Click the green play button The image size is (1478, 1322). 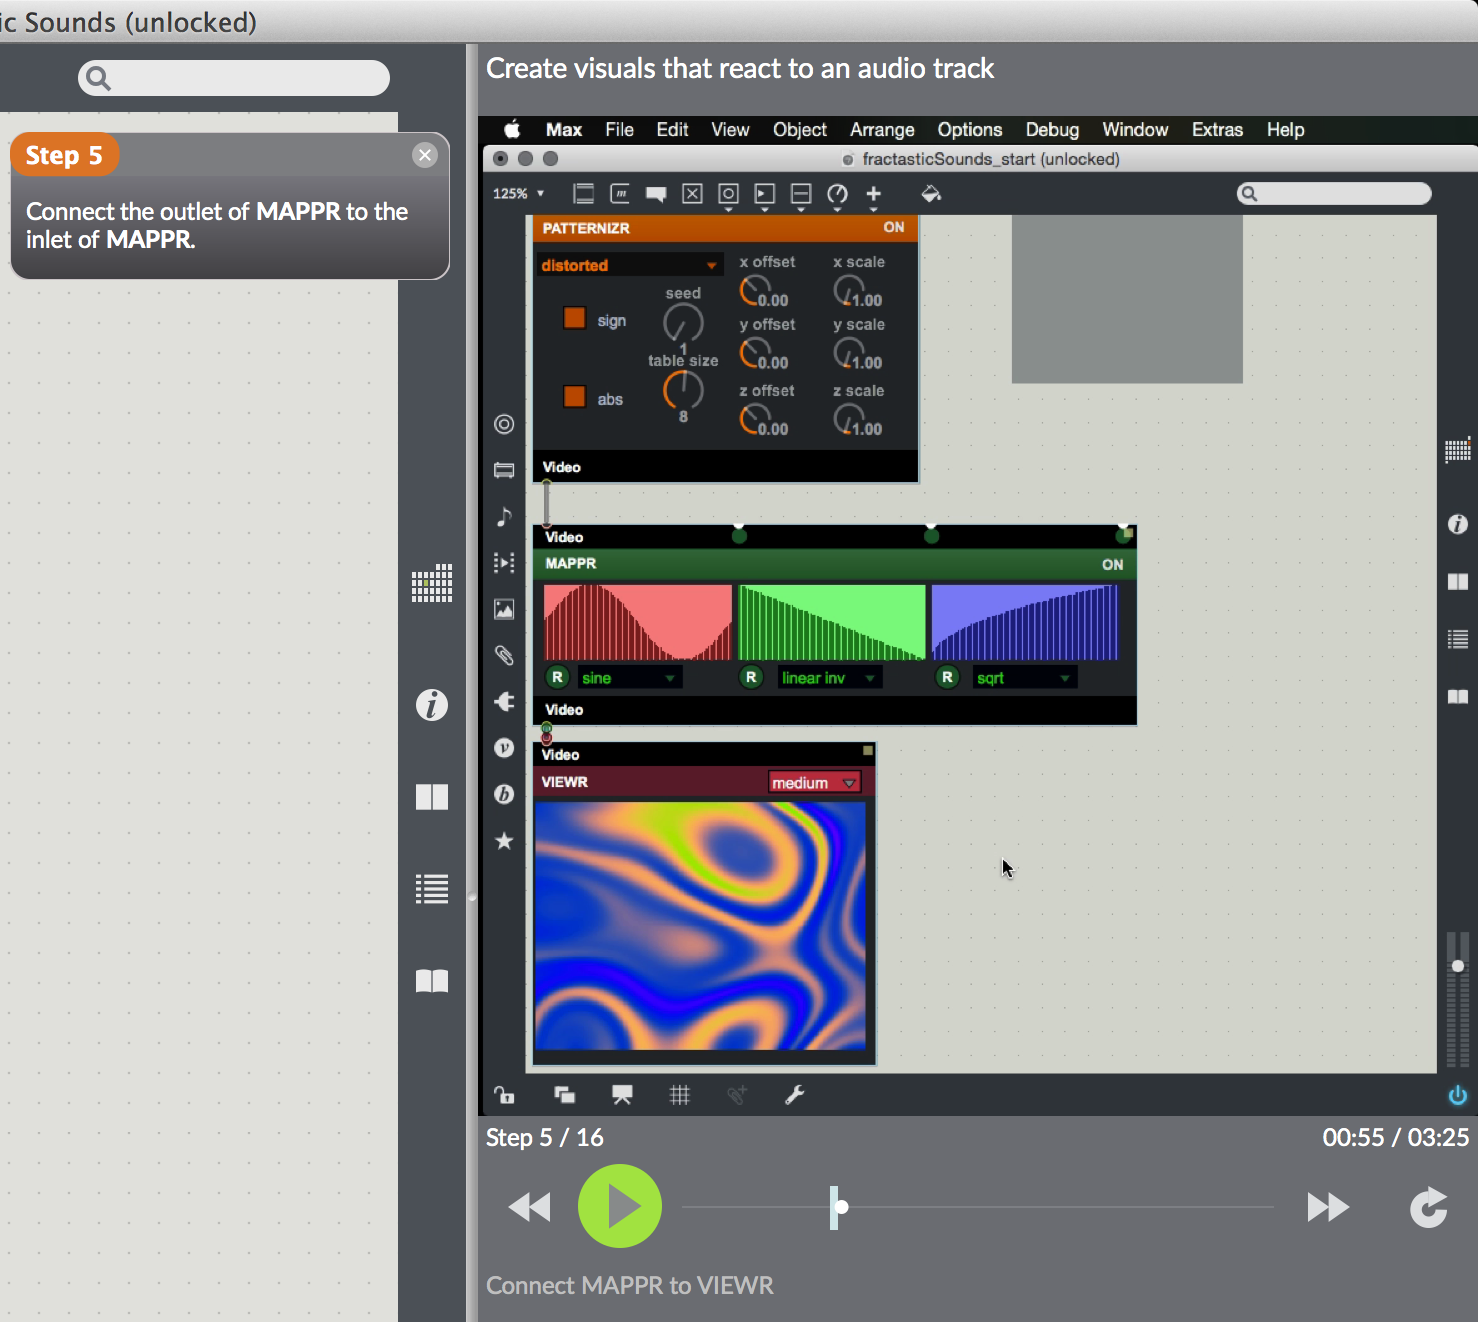pos(619,1206)
